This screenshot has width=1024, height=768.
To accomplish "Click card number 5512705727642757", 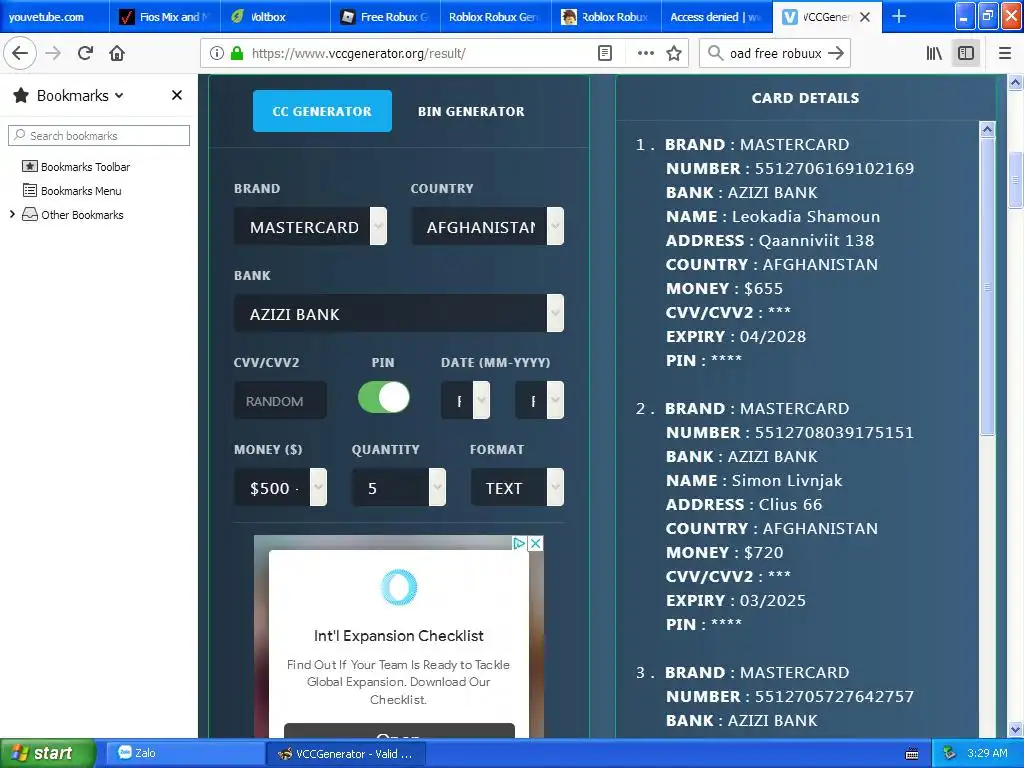I will pos(834,696).
